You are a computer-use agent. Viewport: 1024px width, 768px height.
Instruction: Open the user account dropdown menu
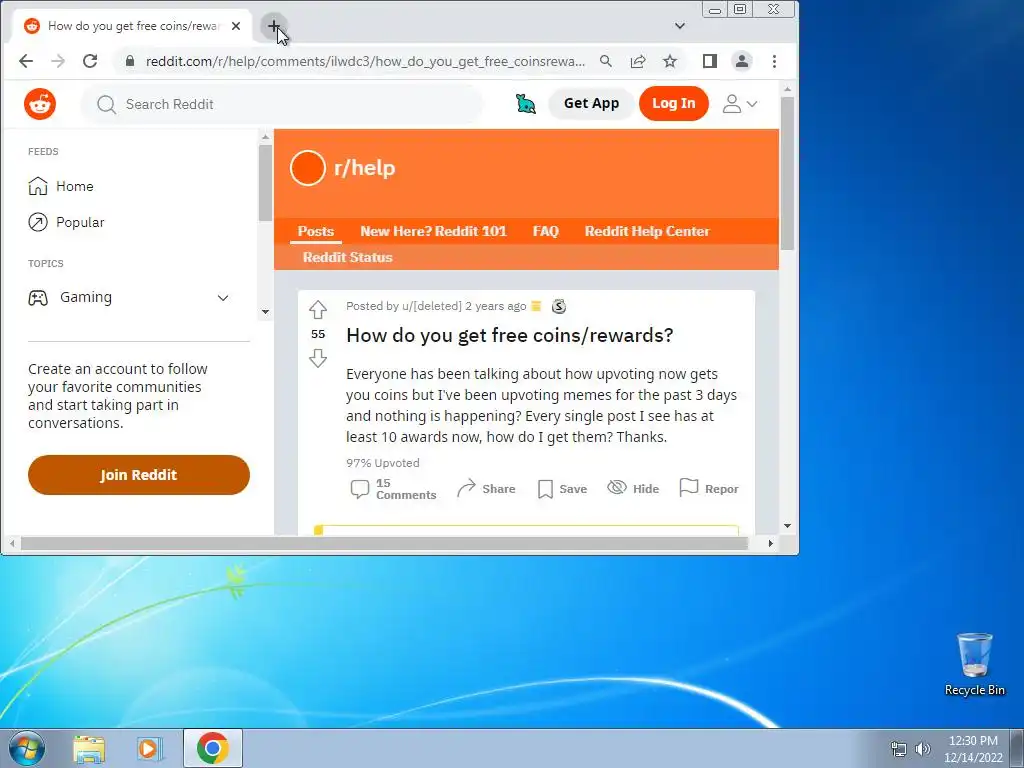(x=739, y=104)
